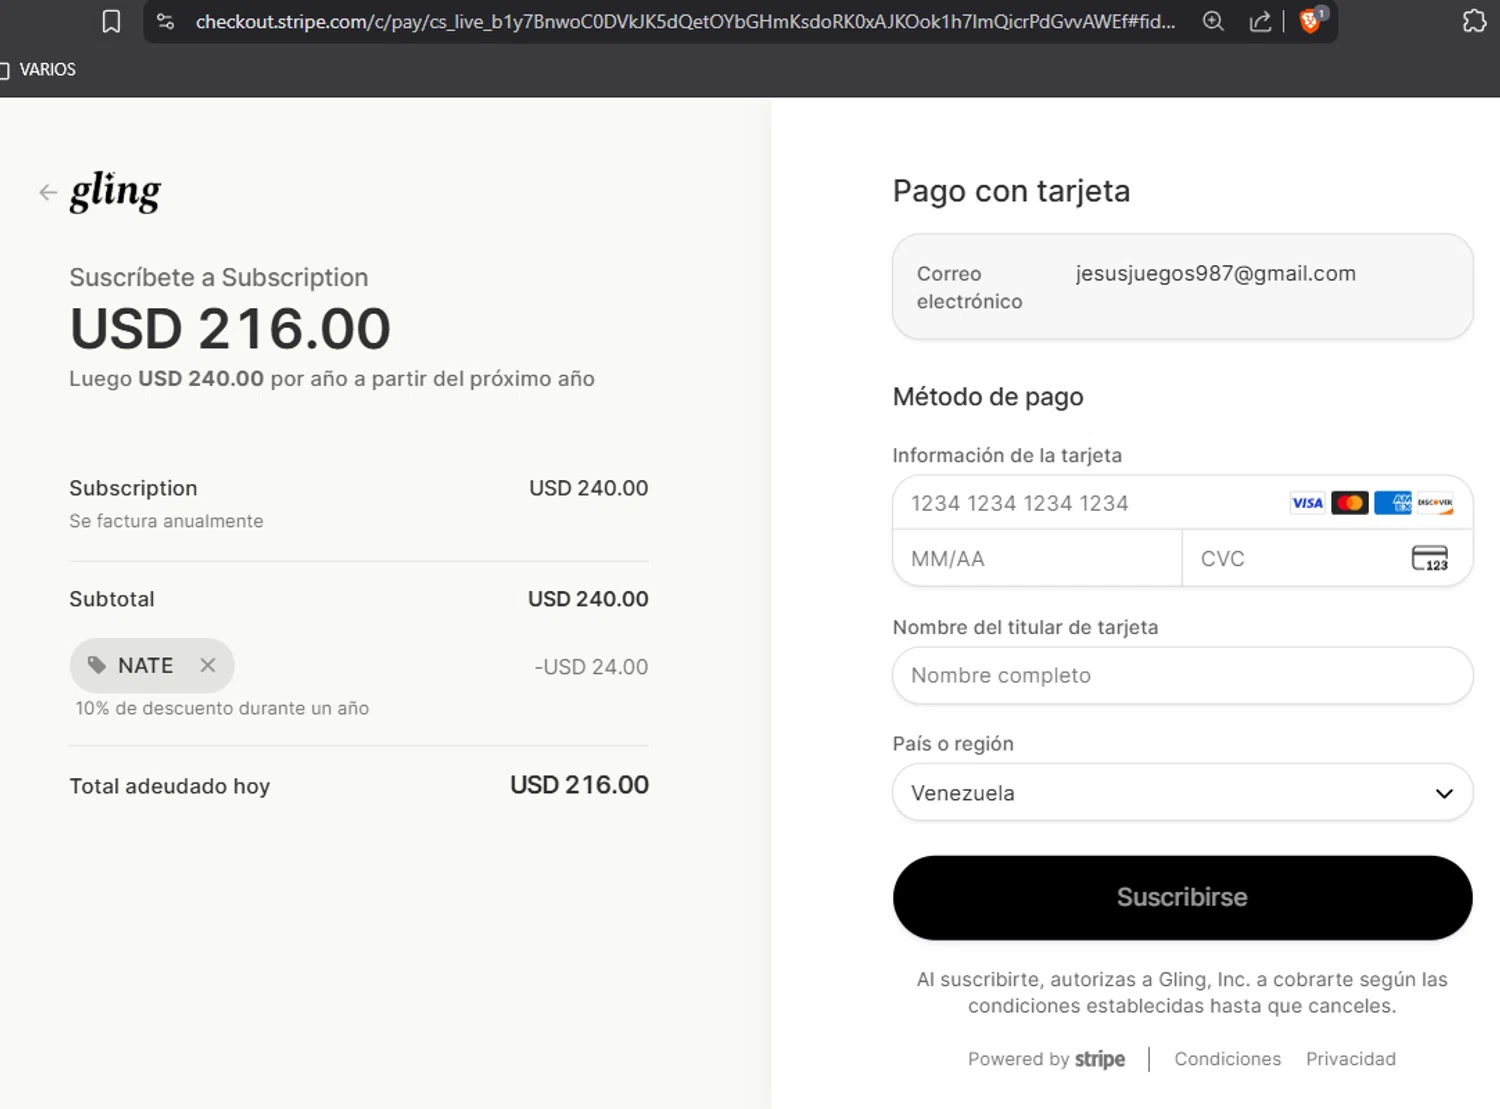Click the share page icon
This screenshot has width=1500, height=1109.
pos(1261,21)
